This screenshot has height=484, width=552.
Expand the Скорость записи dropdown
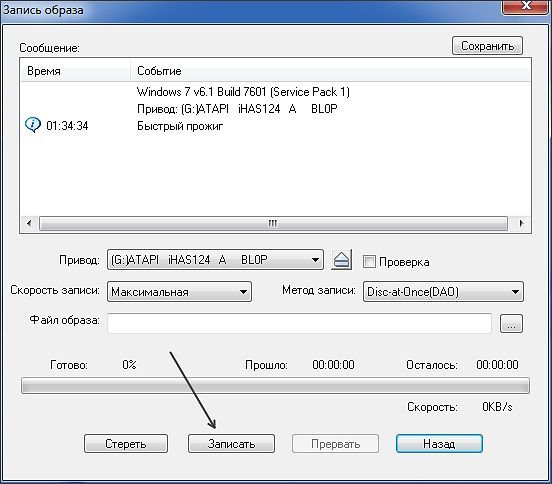(x=179, y=292)
